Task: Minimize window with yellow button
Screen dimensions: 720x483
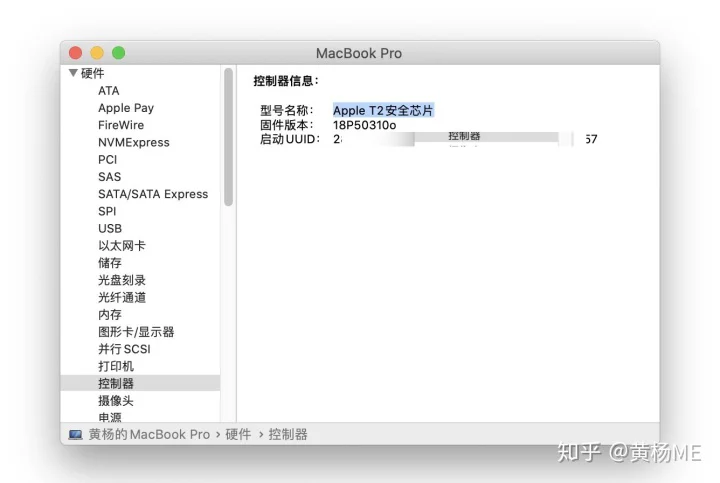Action: [x=97, y=53]
